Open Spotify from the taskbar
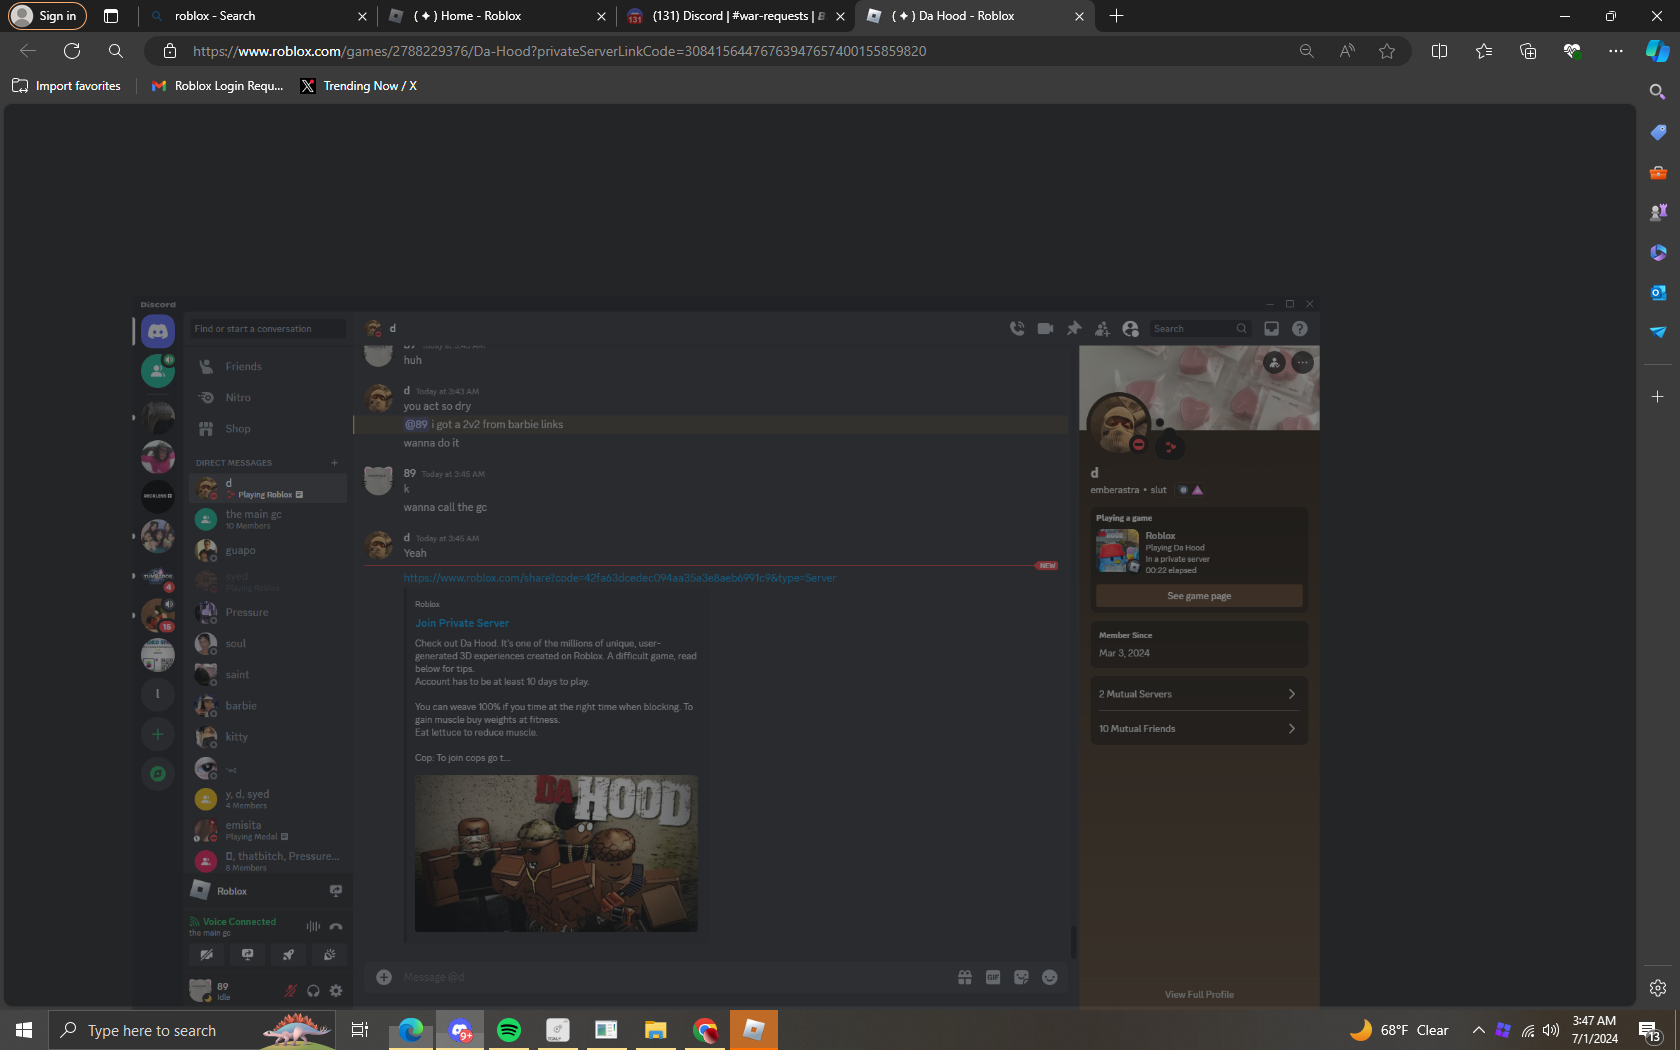This screenshot has width=1680, height=1050. pos(509,1030)
